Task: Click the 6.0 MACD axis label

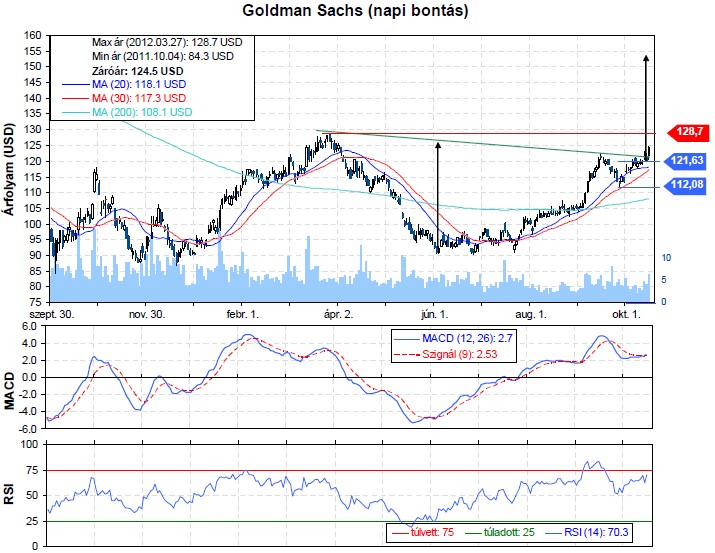Action: pyautogui.click(x=28, y=326)
